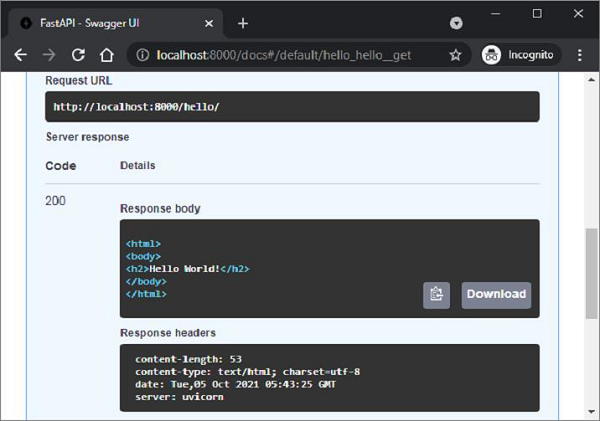Maximize the browser window
This screenshot has width=600, height=421.
[x=537, y=14]
